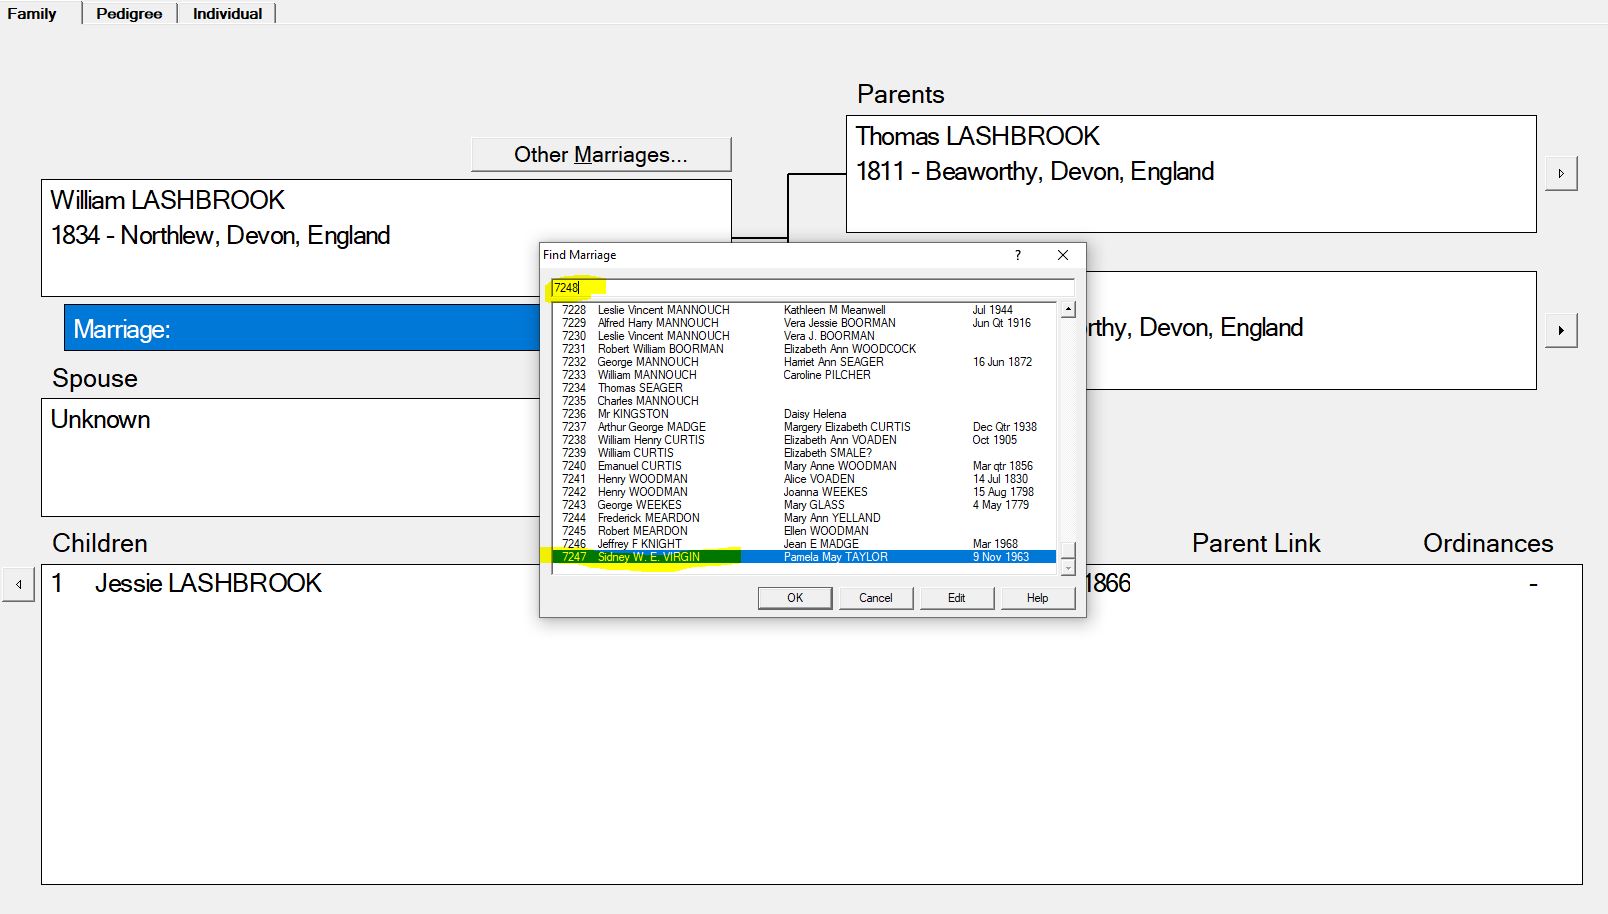Select marriage 7238 William Henry CURTIS
Viewport: 1608px width, 914px height.
point(804,440)
